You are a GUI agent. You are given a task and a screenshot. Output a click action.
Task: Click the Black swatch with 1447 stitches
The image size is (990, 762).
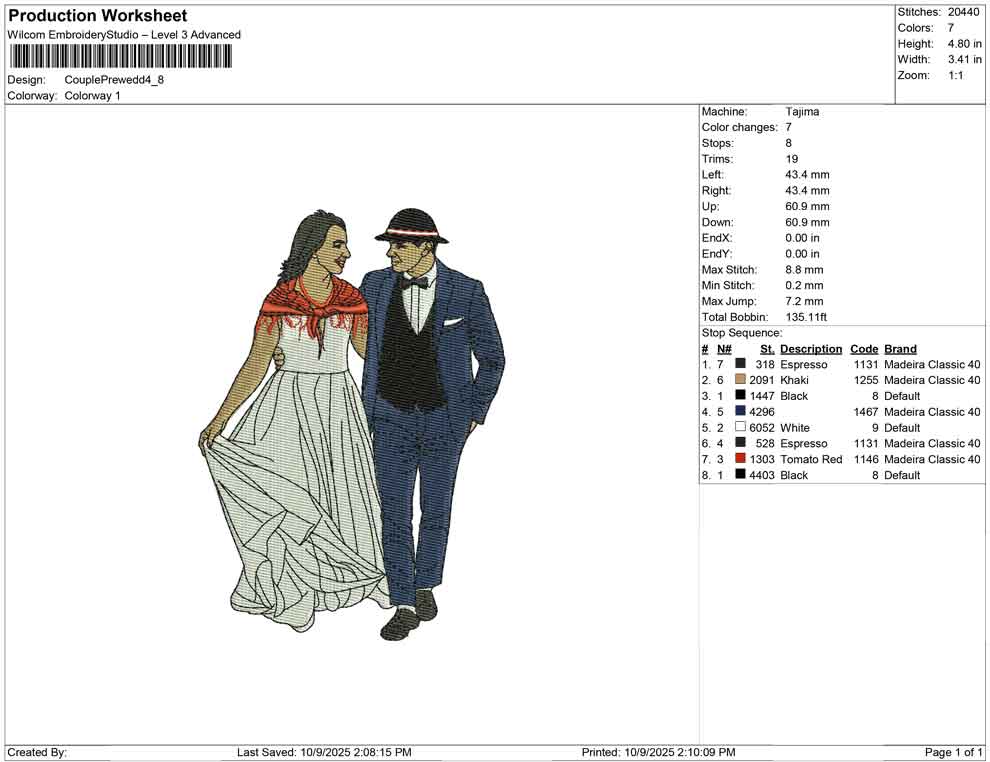740,396
